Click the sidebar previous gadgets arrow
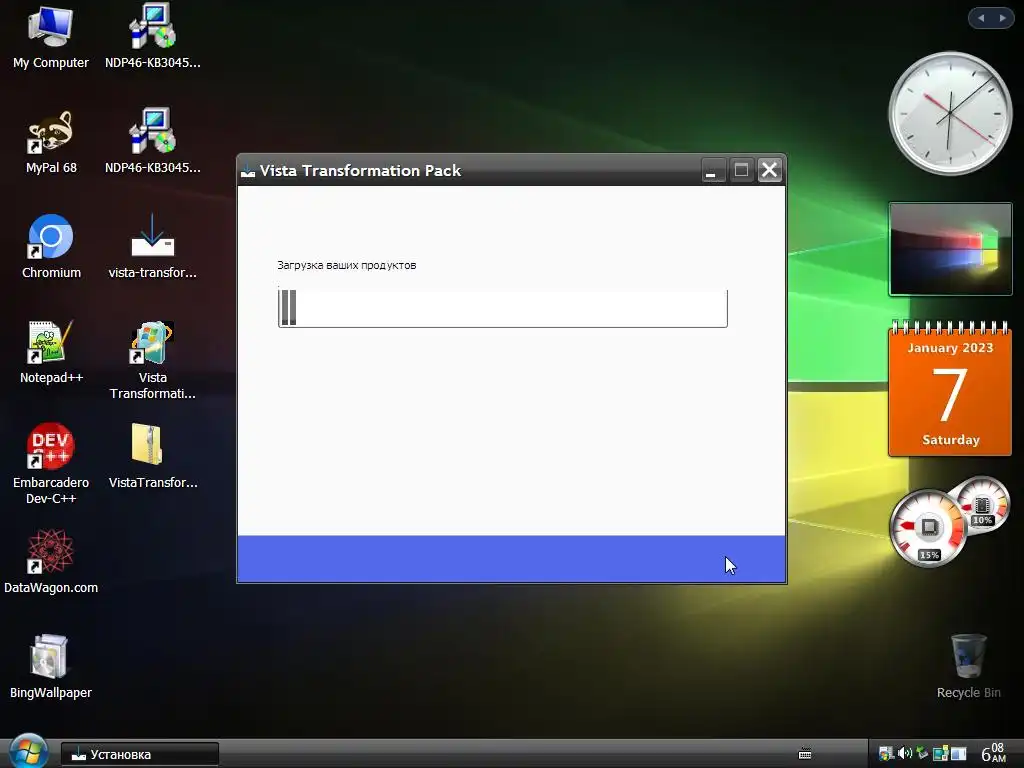1024x768 pixels. pos(981,18)
